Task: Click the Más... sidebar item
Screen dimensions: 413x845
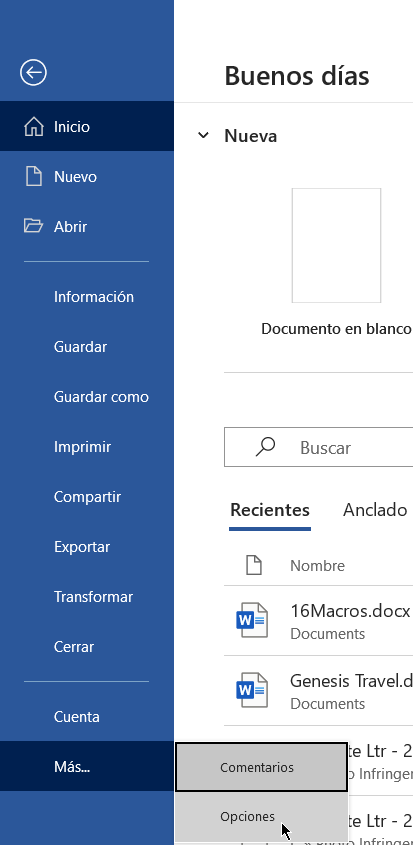Action: pos(87,766)
